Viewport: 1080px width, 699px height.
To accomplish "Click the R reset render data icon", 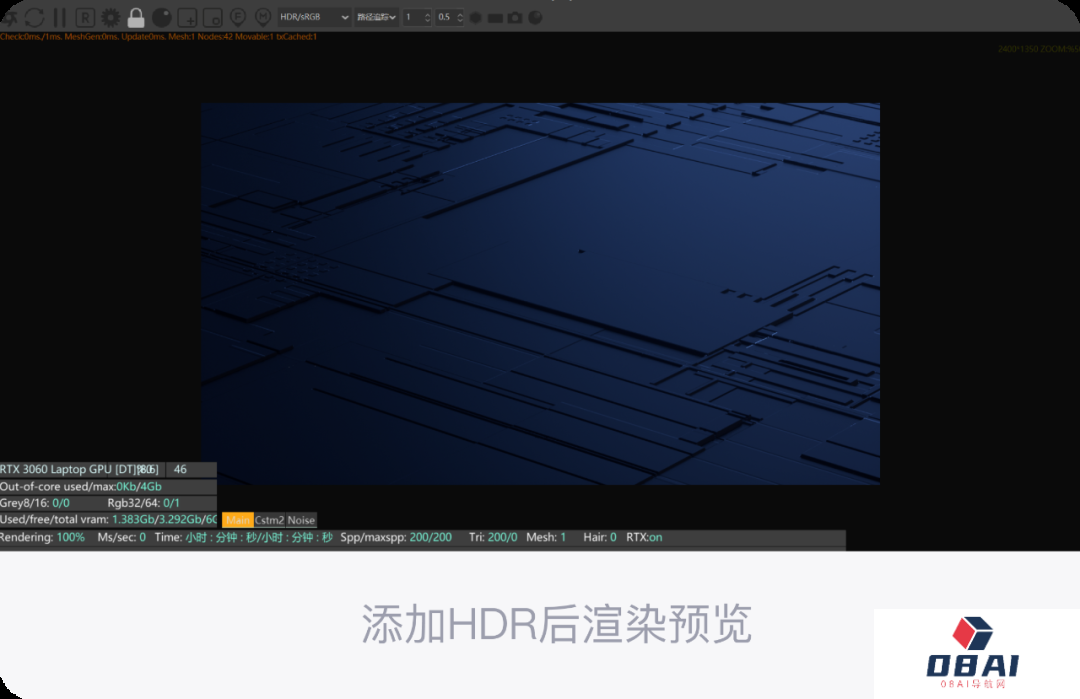I will (85, 17).
